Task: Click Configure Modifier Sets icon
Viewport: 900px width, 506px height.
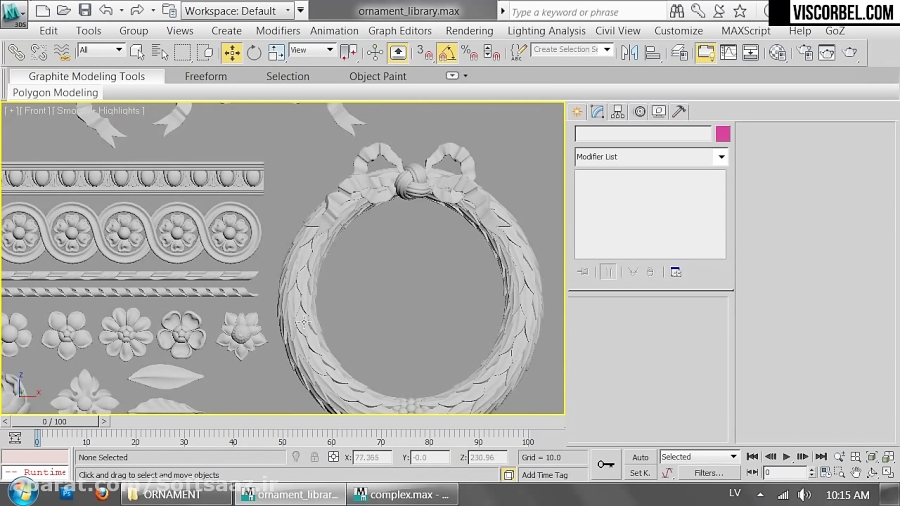Action: [676, 272]
